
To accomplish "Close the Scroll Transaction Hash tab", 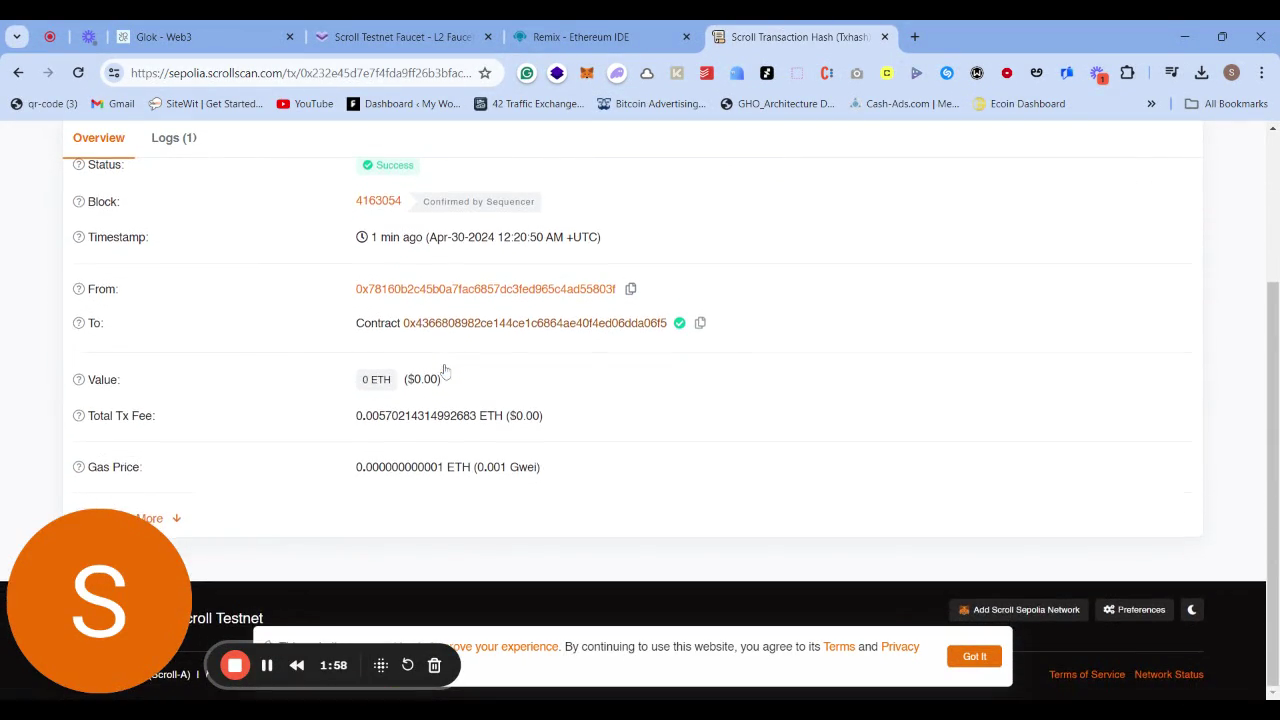I will [x=885, y=37].
